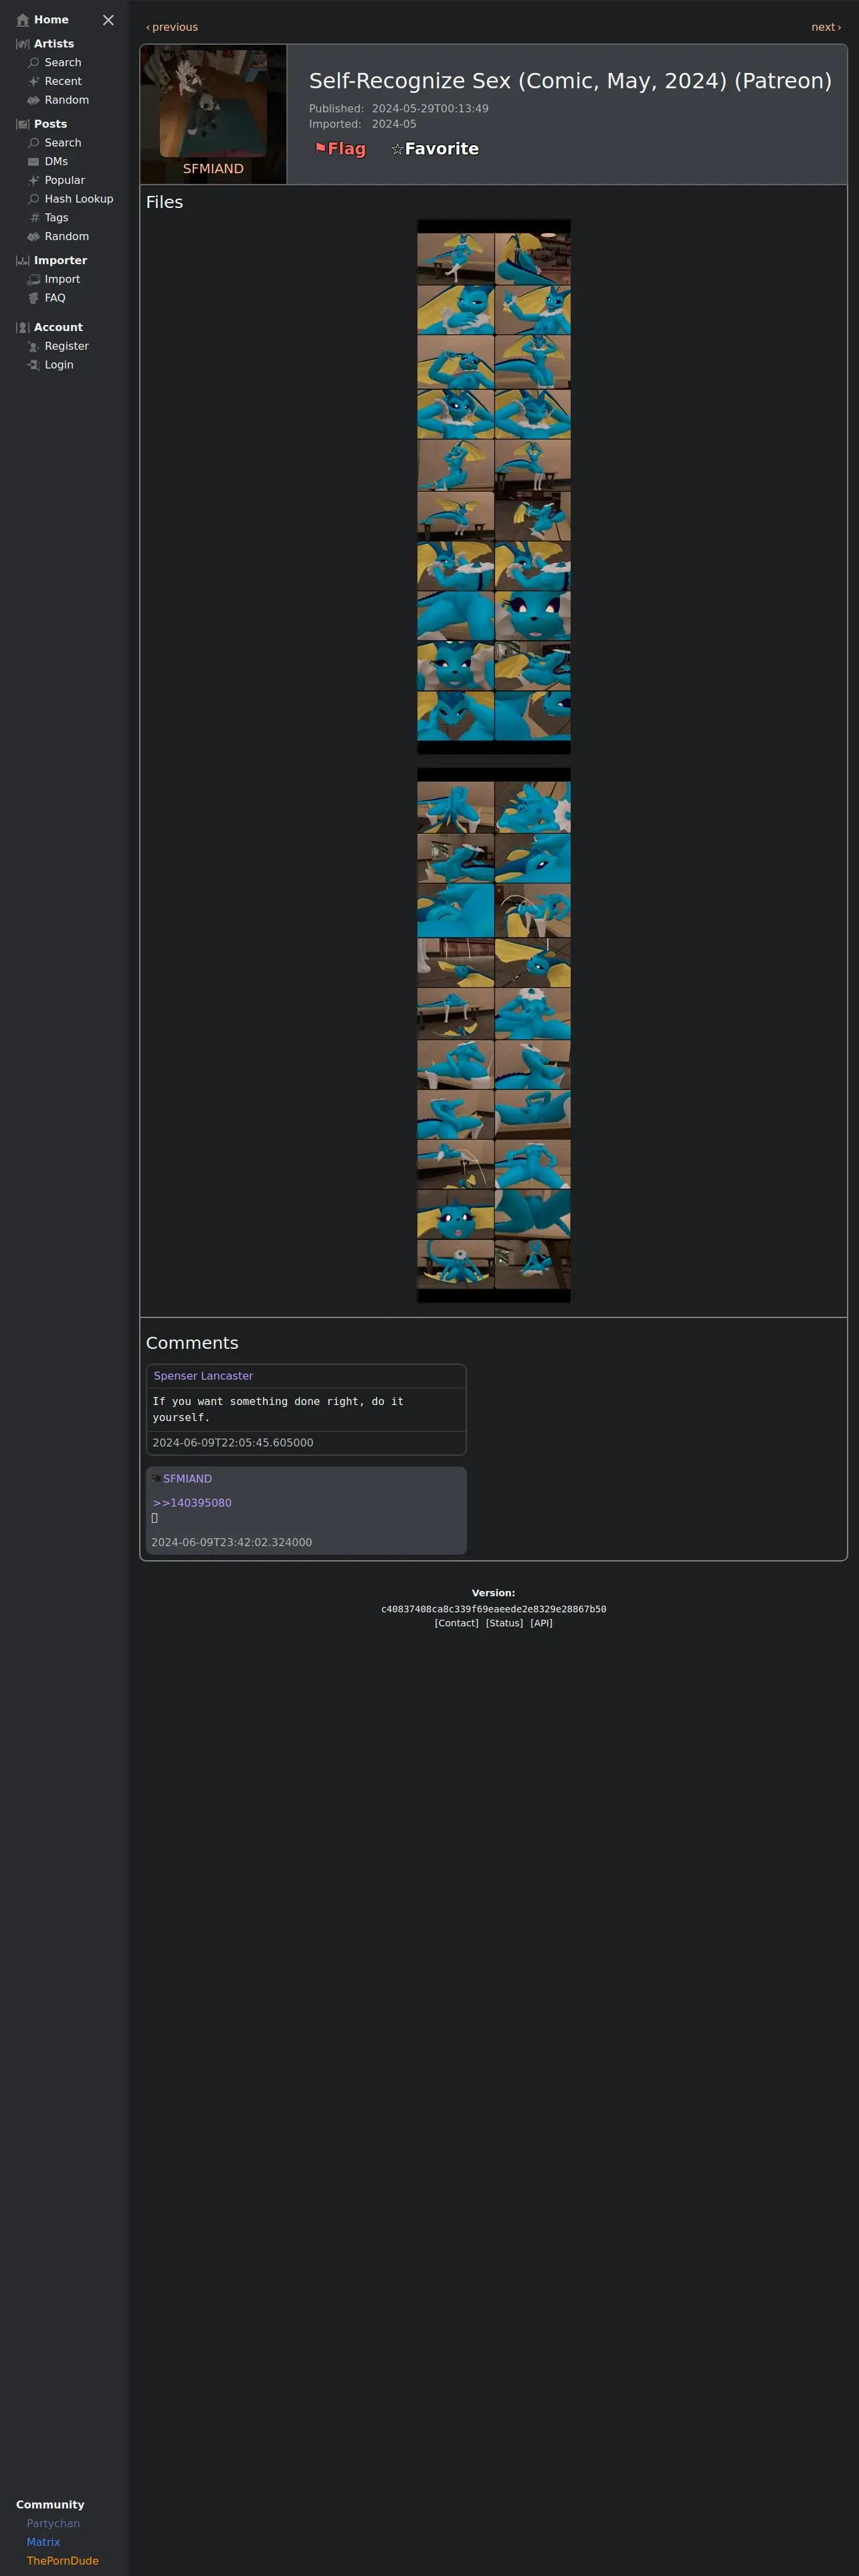The height and width of the screenshot is (2576, 859).
Task: Click the Random dice icon under Posts
Action: click(x=34, y=237)
